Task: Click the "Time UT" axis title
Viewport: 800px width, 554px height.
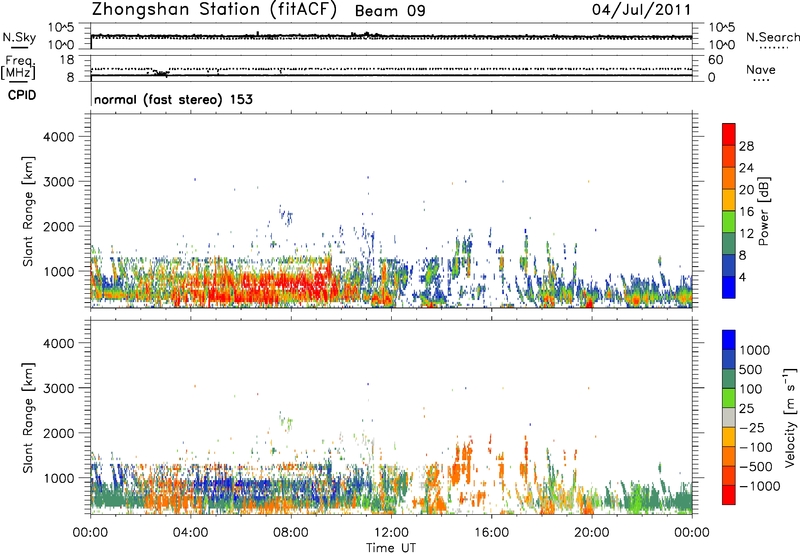Action: coord(391,548)
